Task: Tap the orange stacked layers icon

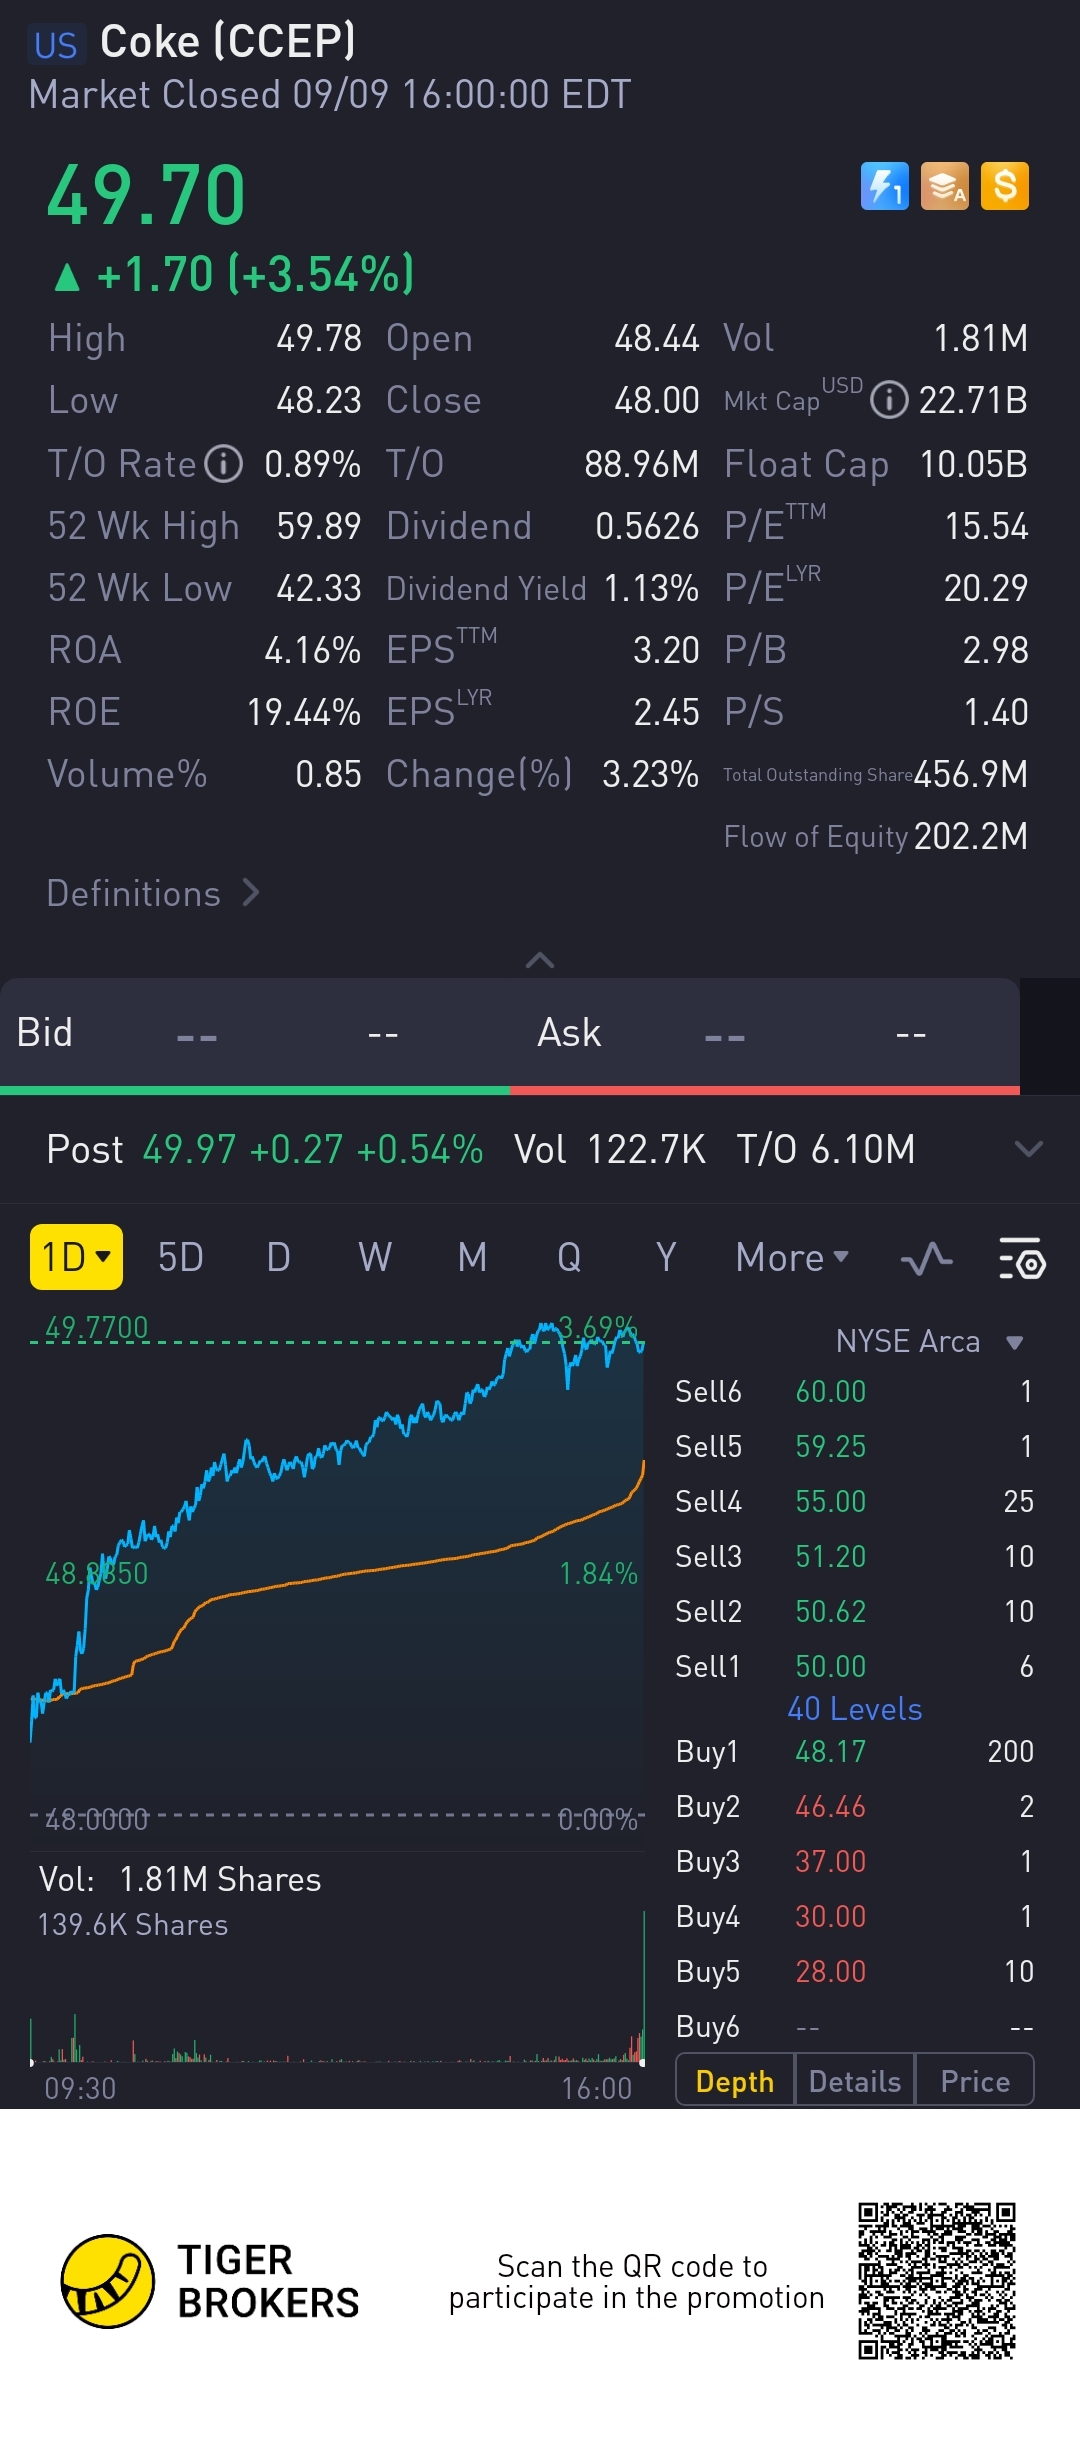Action: click(x=944, y=187)
